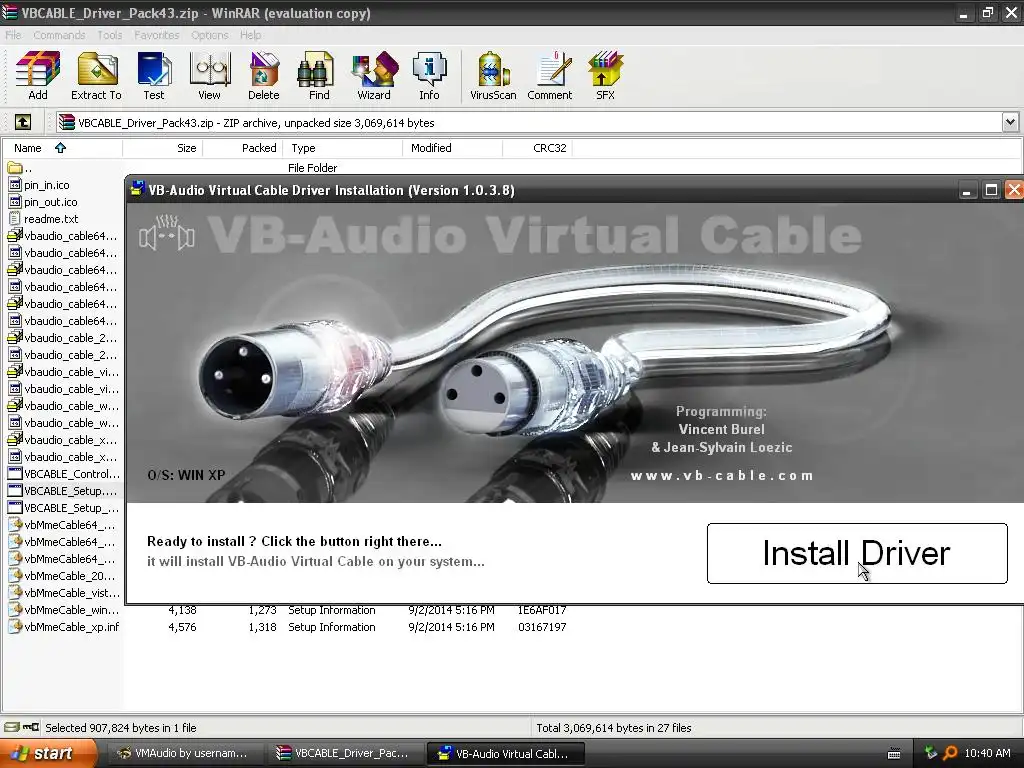Select the vbMmeCable_win file entry
Screen dimensions: 1024x768
(64, 609)
